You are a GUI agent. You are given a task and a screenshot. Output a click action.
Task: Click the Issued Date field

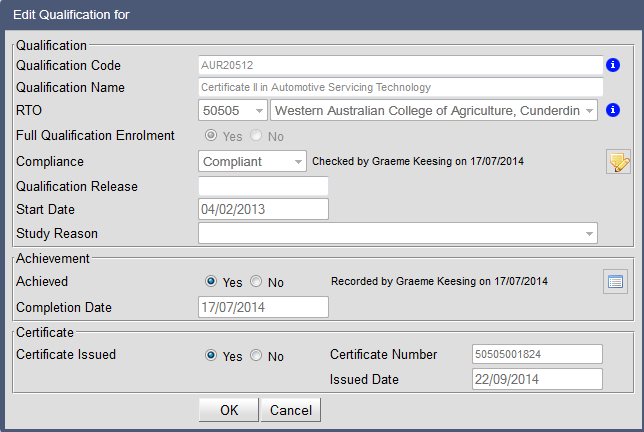click(x=536, y=379)
